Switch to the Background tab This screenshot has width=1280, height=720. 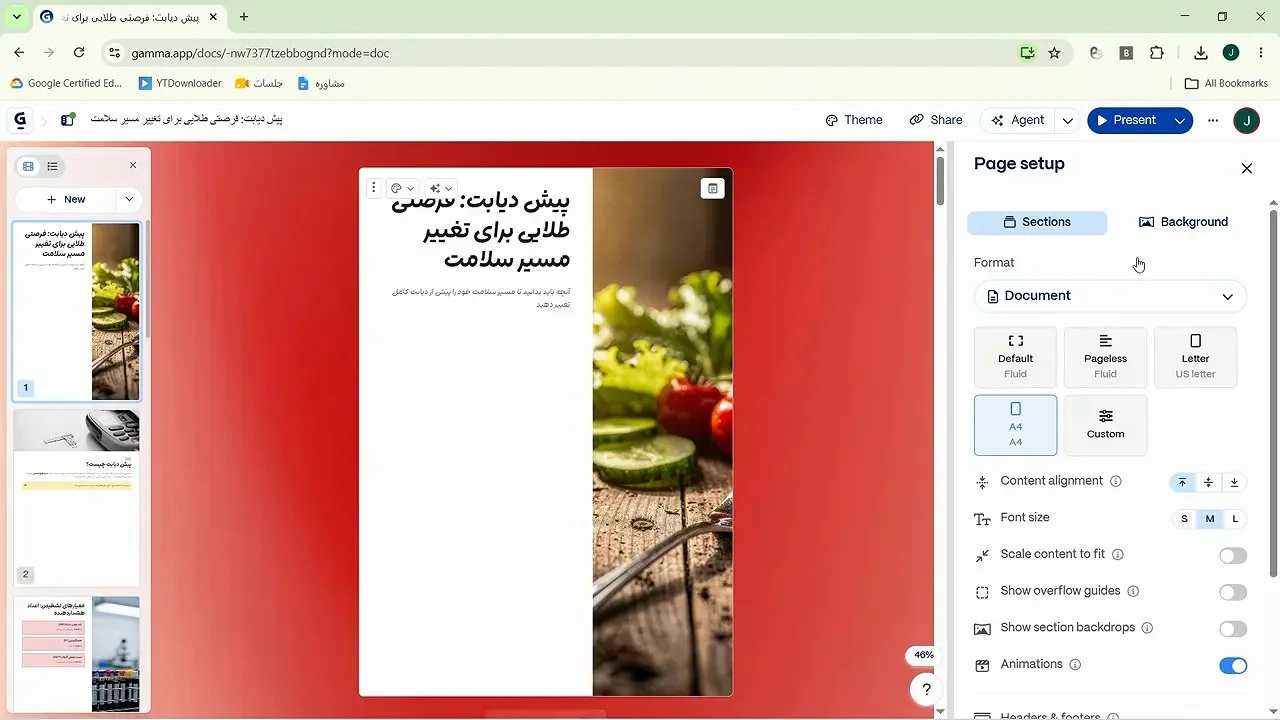click(x=1183, y=222)
